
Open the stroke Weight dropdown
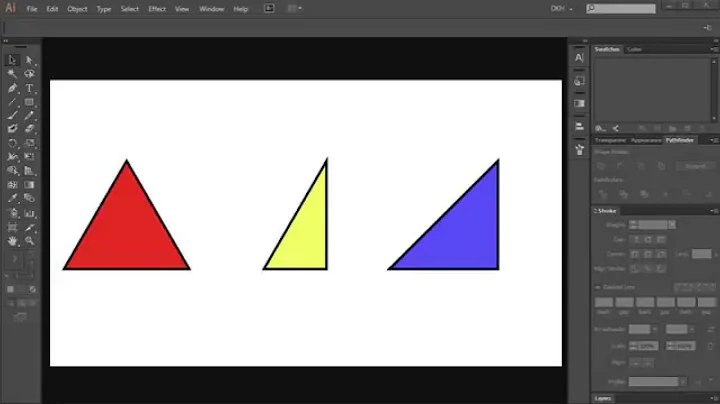click(672, 224)
